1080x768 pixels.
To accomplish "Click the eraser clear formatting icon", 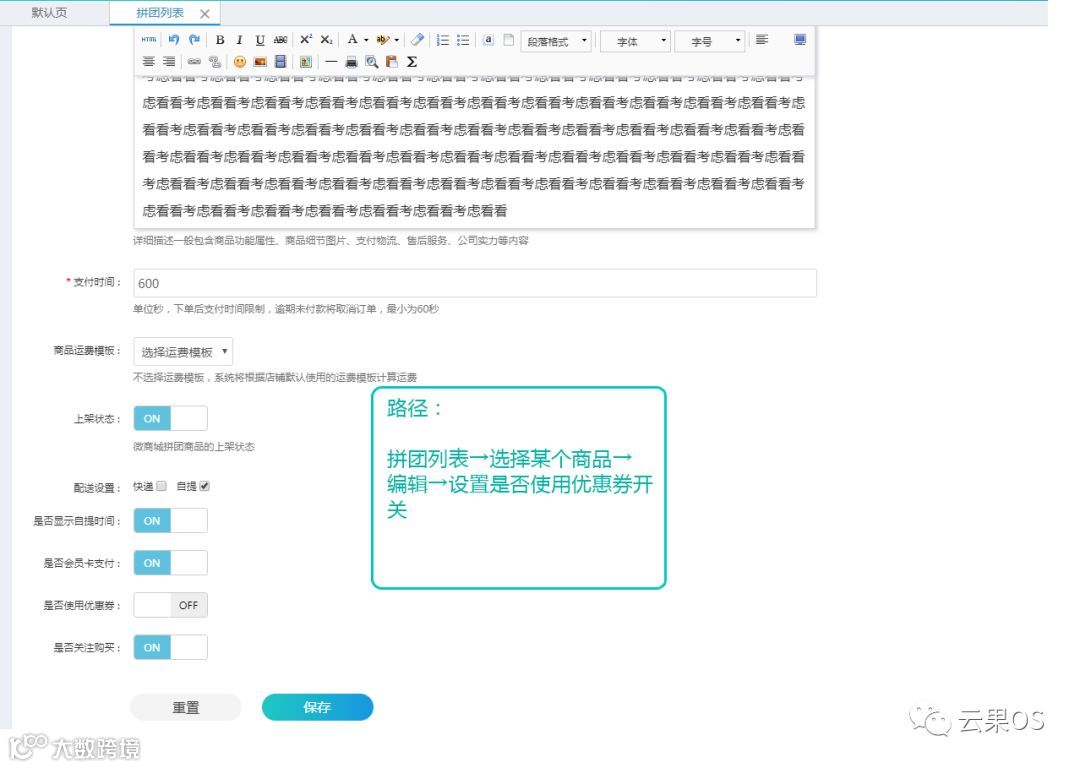I will click(417, 39).
